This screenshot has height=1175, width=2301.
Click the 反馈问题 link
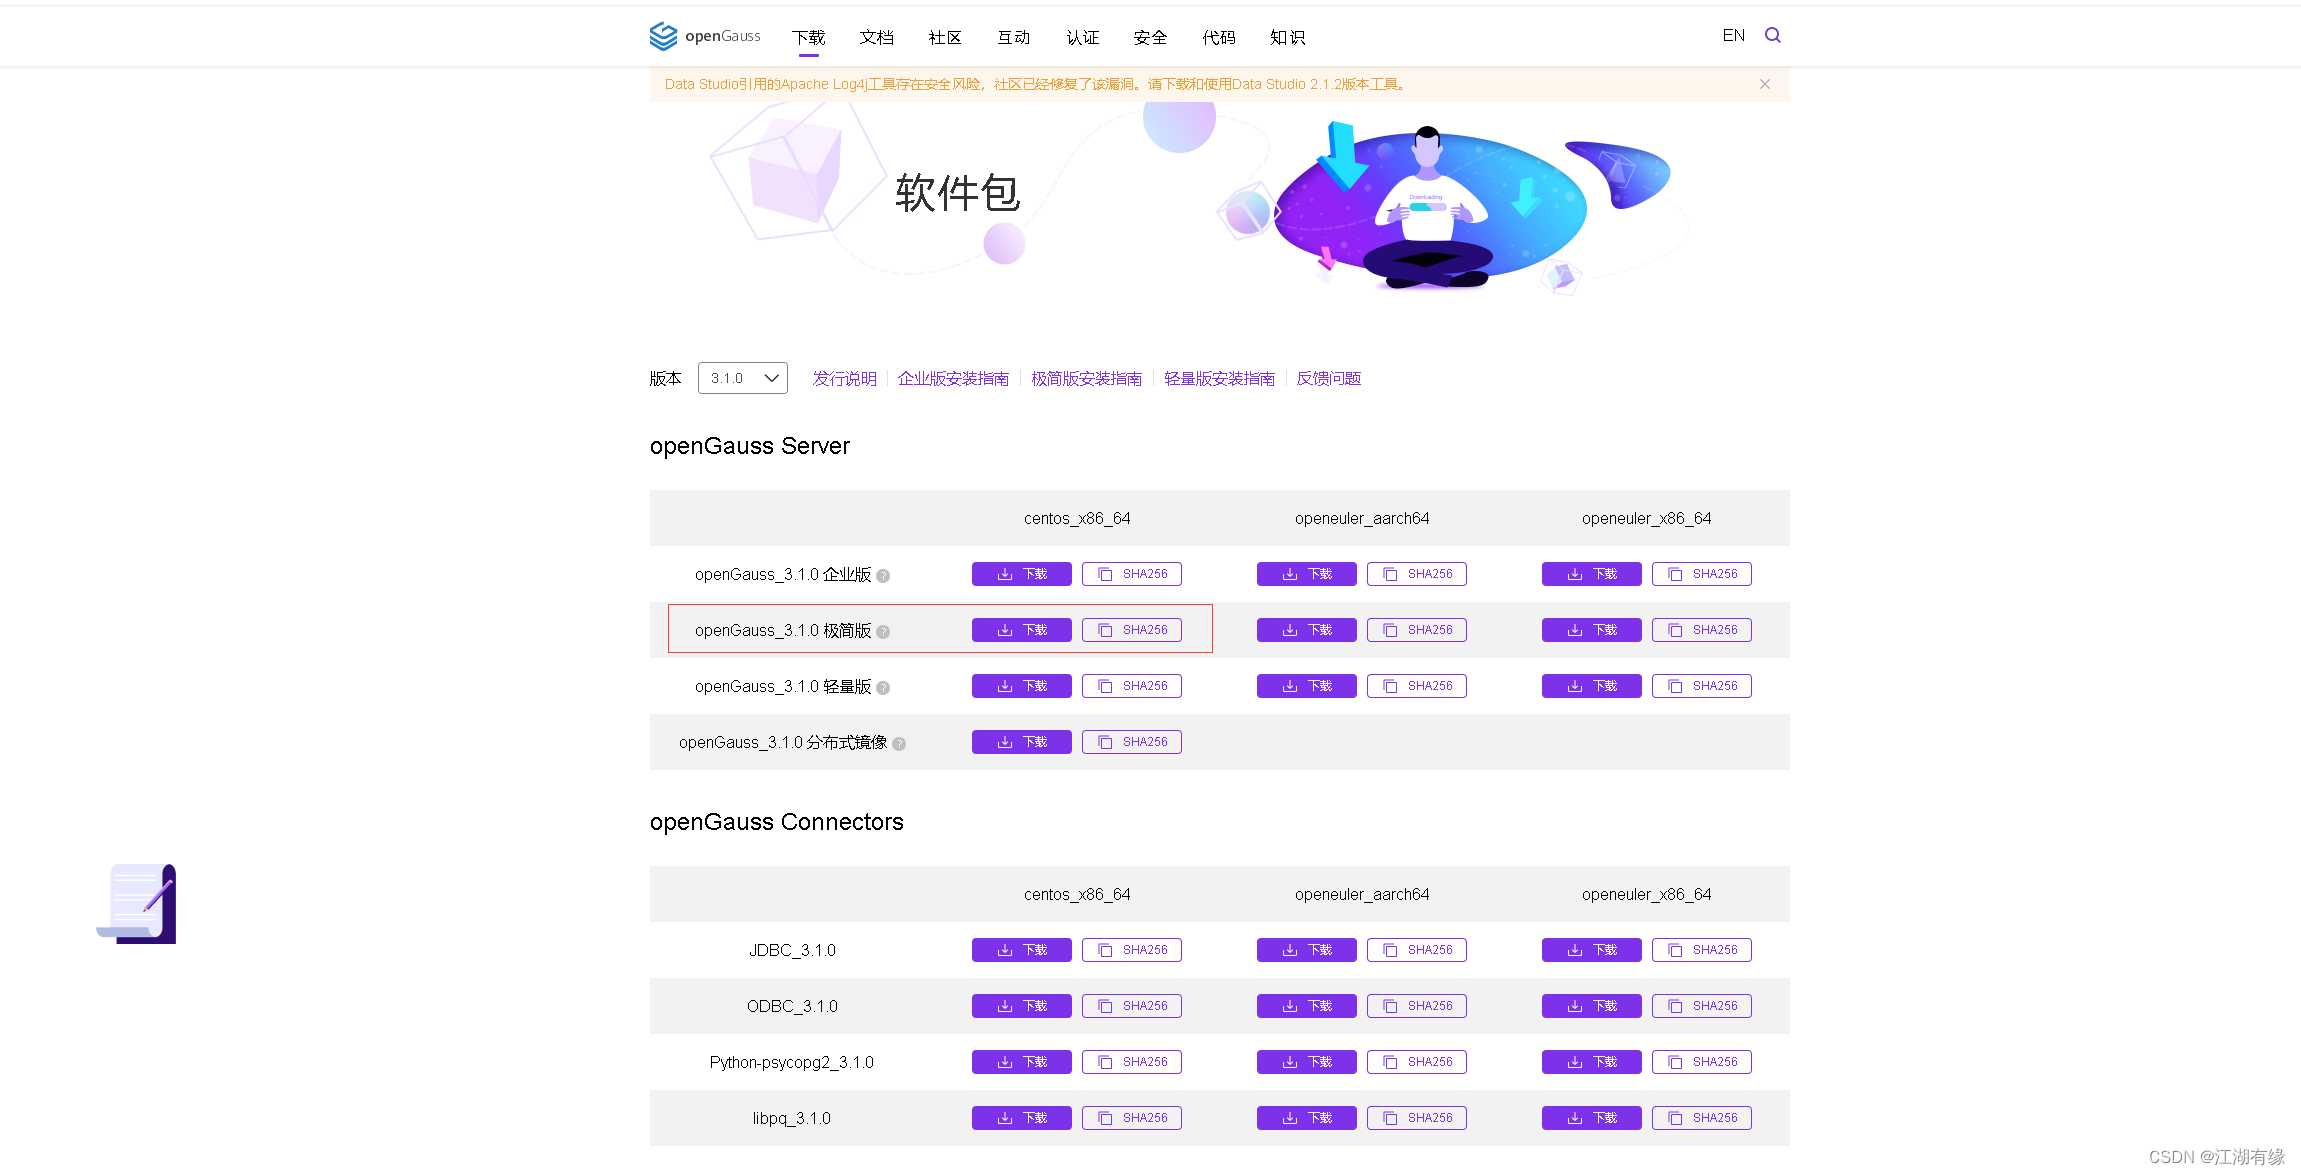click(1327, 378)
